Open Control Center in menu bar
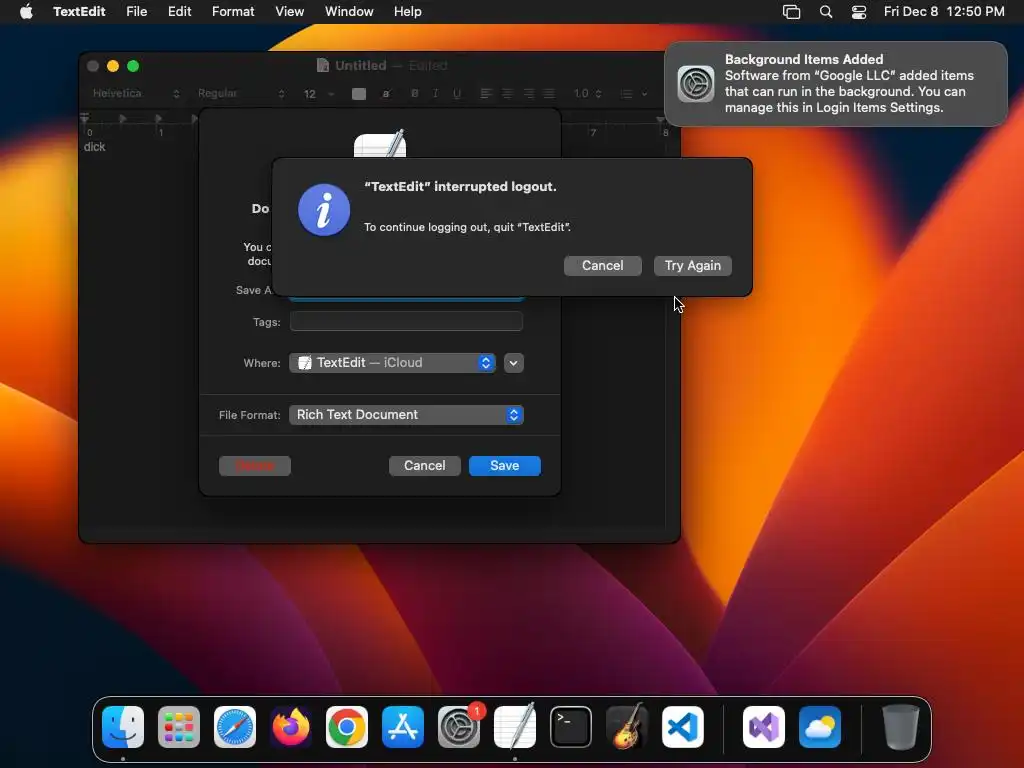 click(859, 12)
